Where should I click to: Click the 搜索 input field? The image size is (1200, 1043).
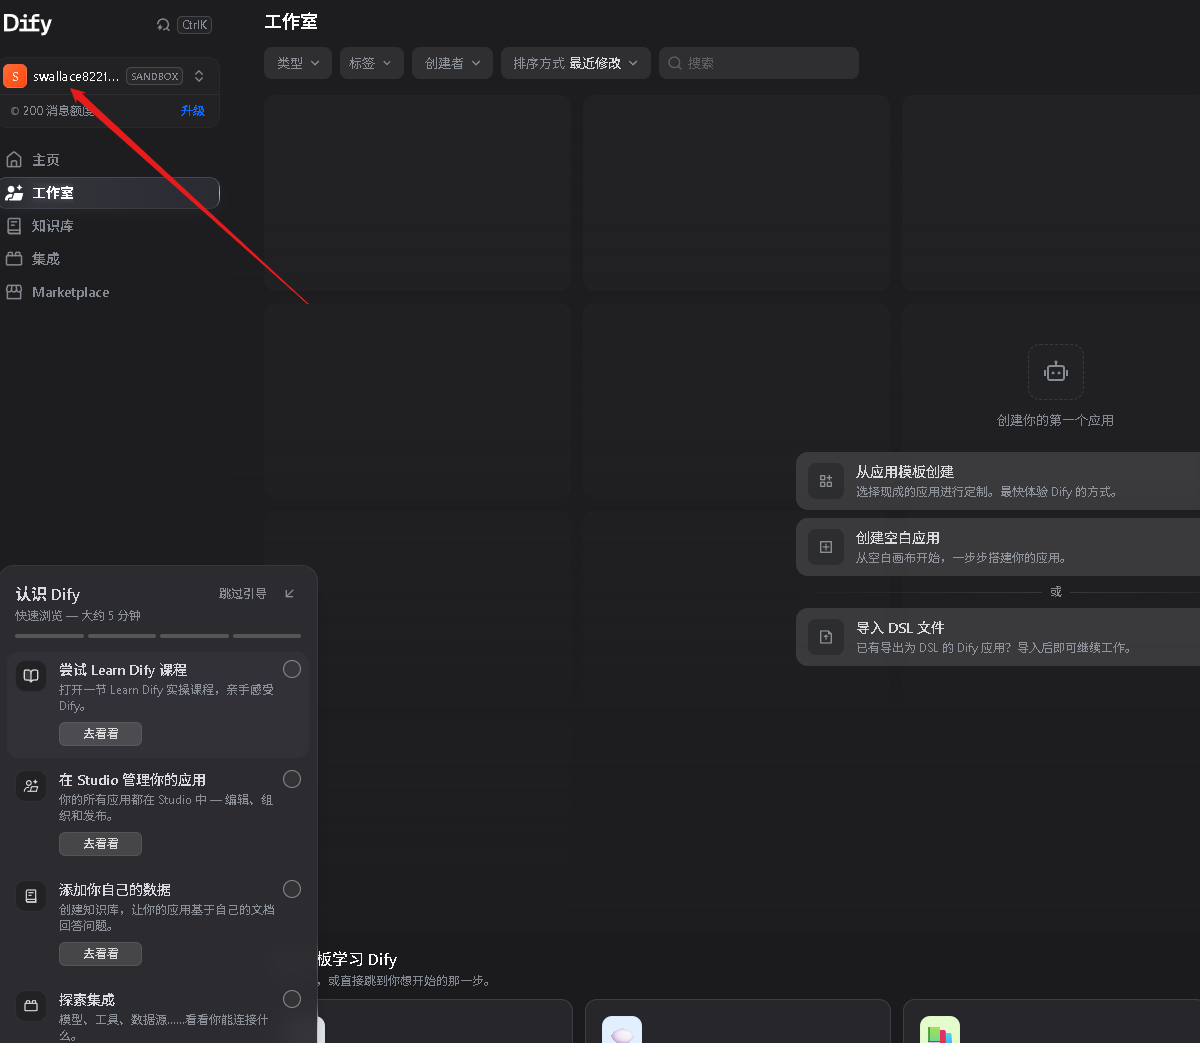[759, 63]
